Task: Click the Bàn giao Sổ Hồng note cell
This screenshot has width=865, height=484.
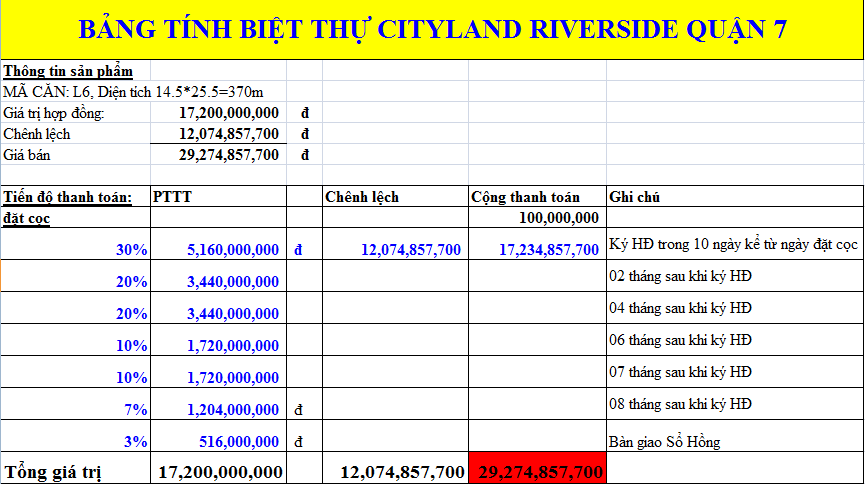Action: pyautogui.click(x=735, y=436)
